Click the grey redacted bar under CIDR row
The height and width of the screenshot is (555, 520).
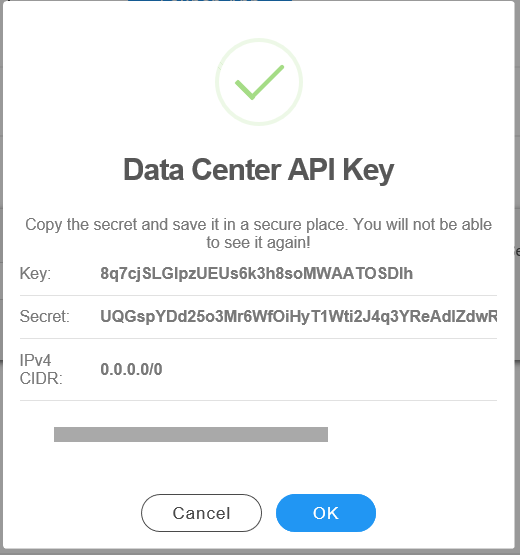click(x=191, y=434)
